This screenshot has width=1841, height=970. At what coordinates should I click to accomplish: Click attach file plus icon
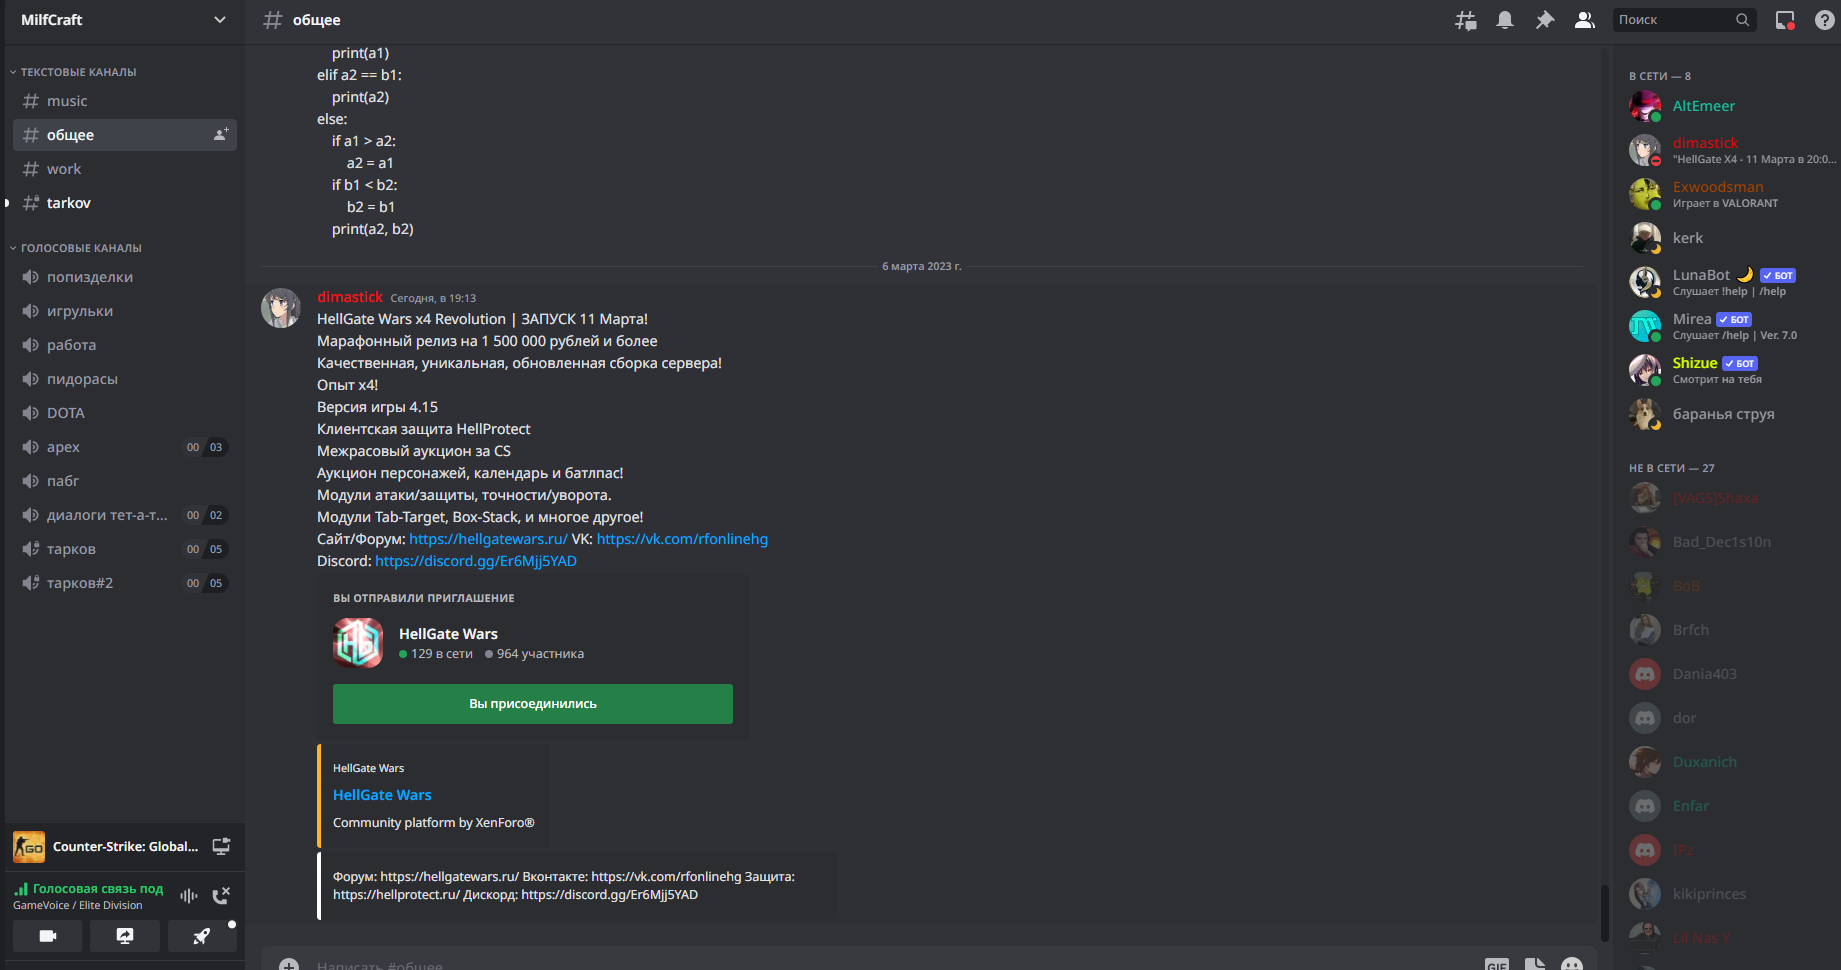click(x=289, y=965)
